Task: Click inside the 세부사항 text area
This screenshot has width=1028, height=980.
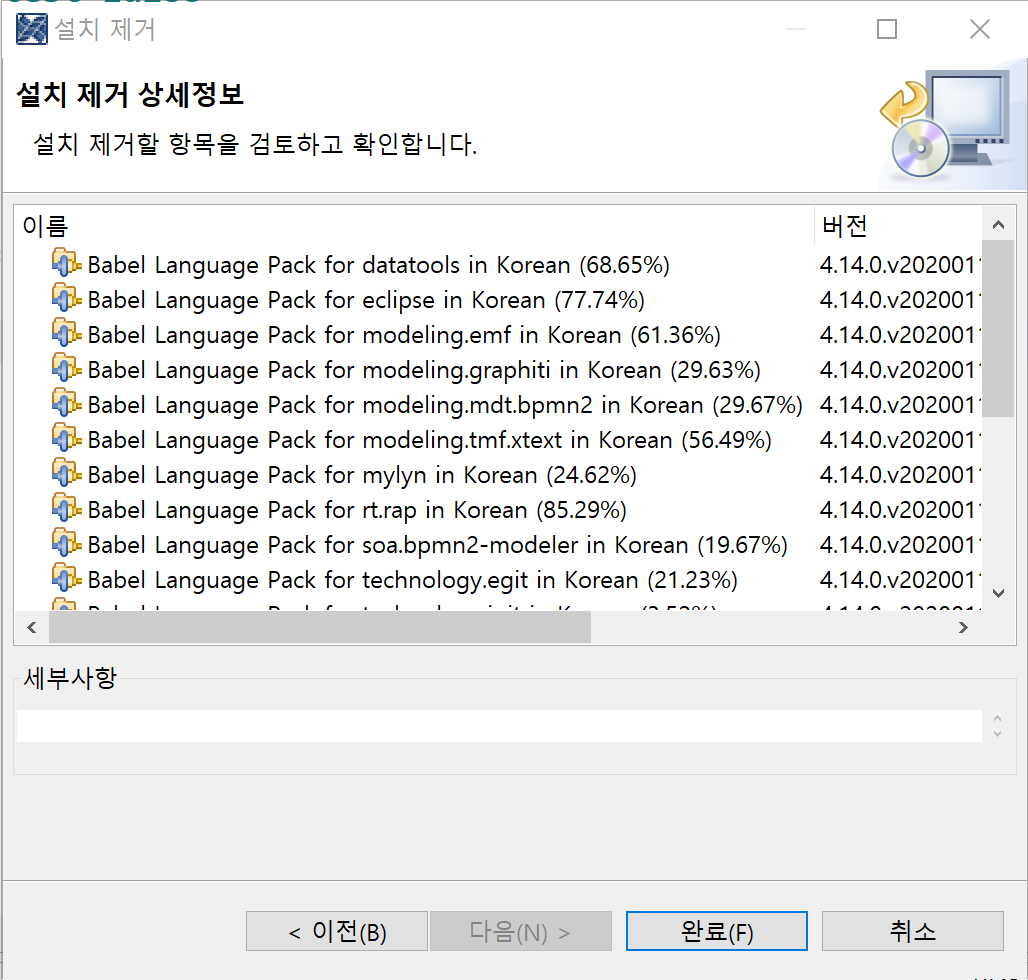Action: point(499,726)
